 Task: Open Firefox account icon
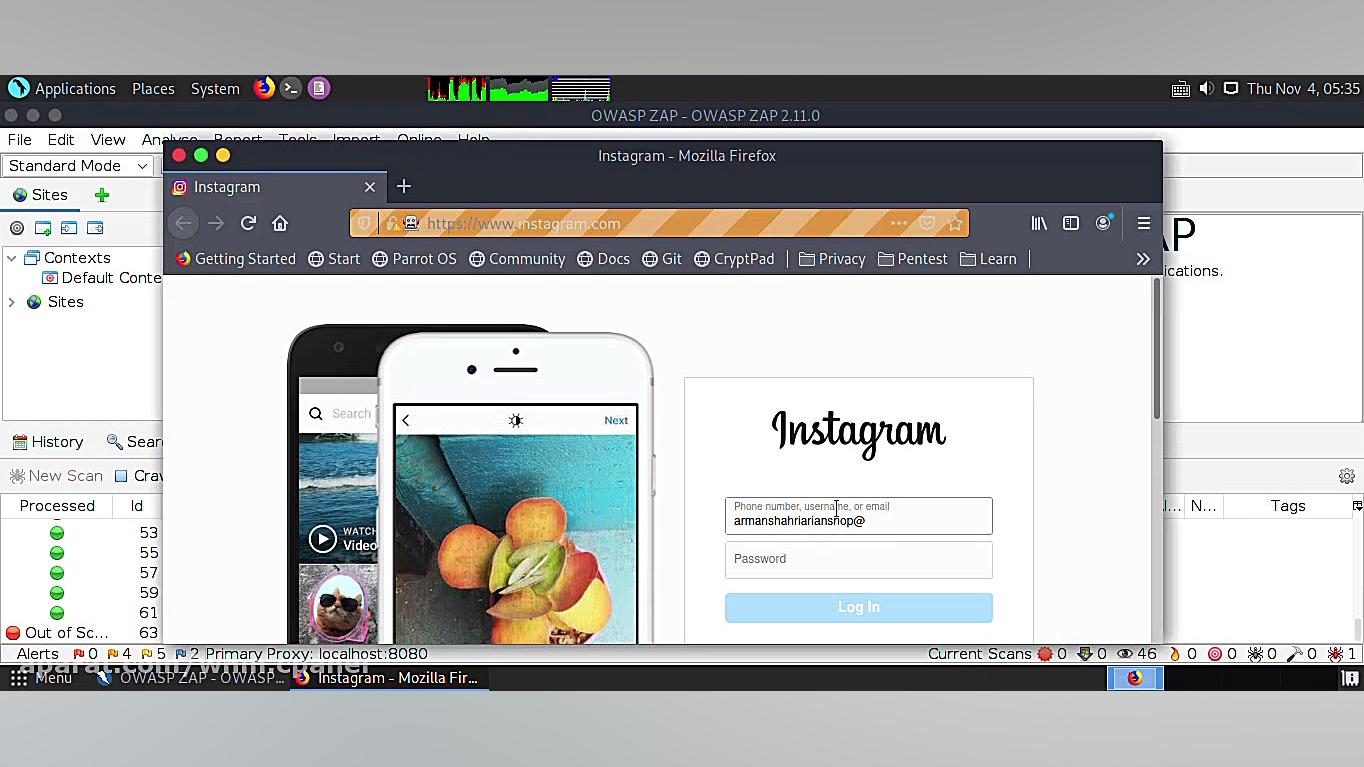[x=1104, y=223]
